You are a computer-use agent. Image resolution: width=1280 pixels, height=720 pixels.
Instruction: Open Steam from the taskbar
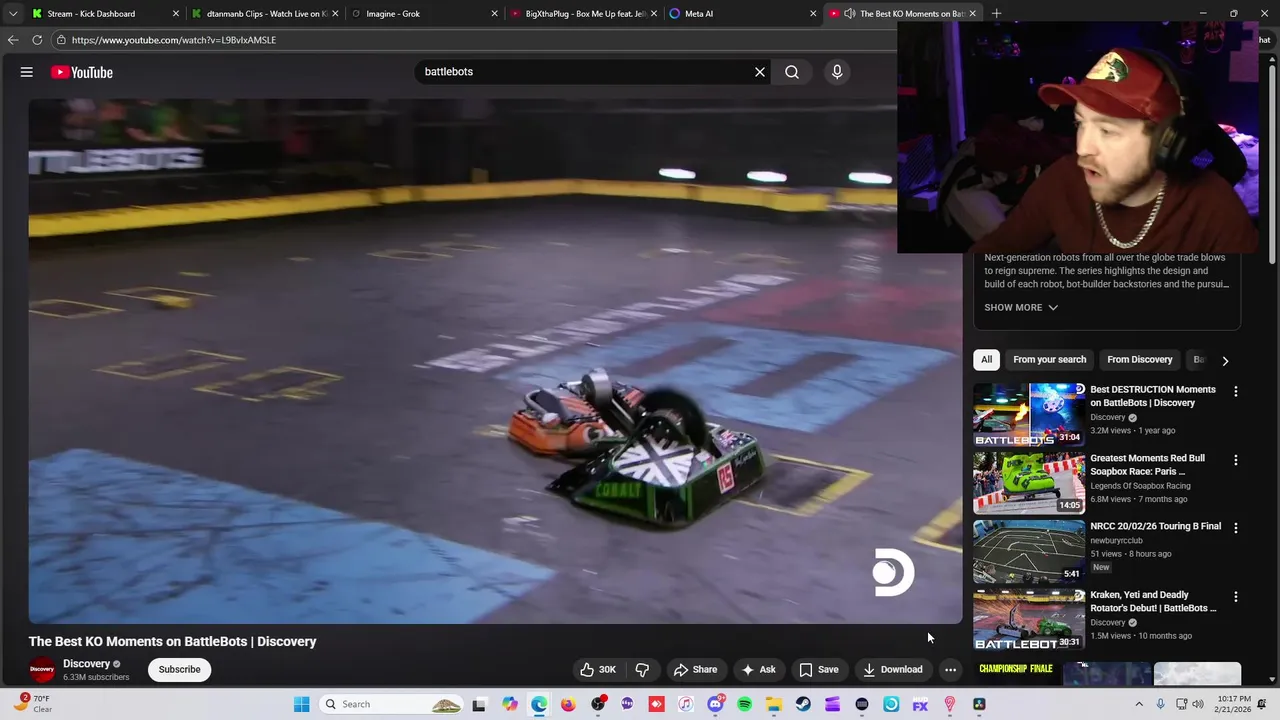tap(803, 704)
